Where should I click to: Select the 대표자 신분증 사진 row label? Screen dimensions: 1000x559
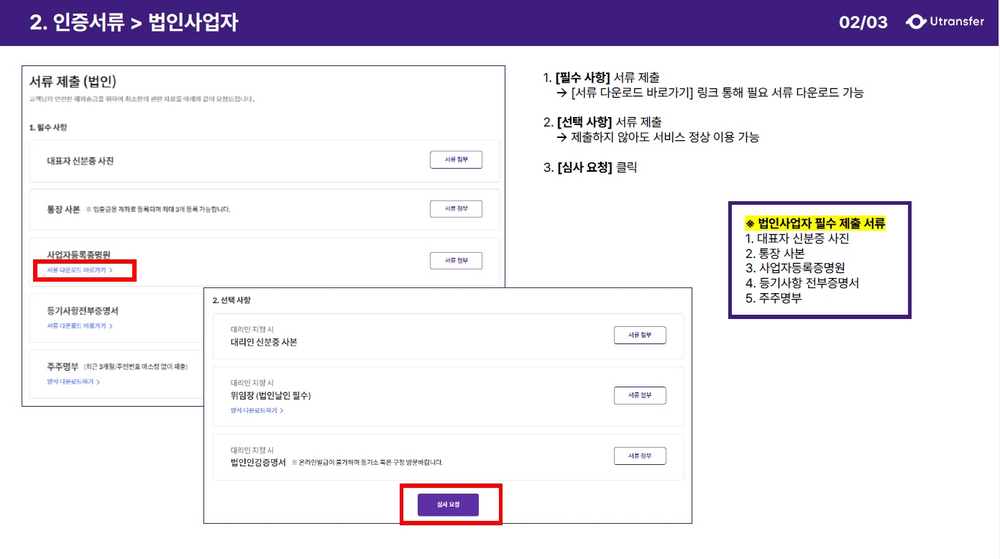pyautogui.click(x=80, y=161)
